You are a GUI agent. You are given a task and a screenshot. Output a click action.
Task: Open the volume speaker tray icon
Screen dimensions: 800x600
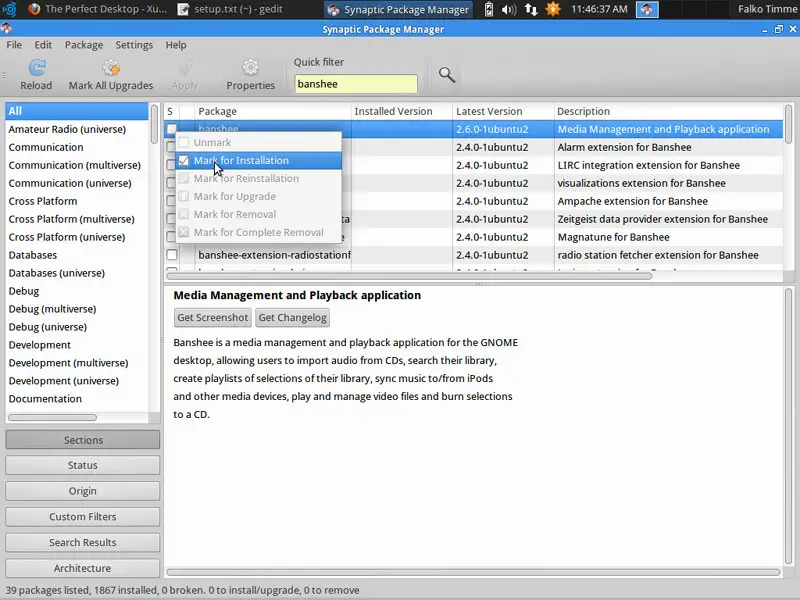pos(509,9)
